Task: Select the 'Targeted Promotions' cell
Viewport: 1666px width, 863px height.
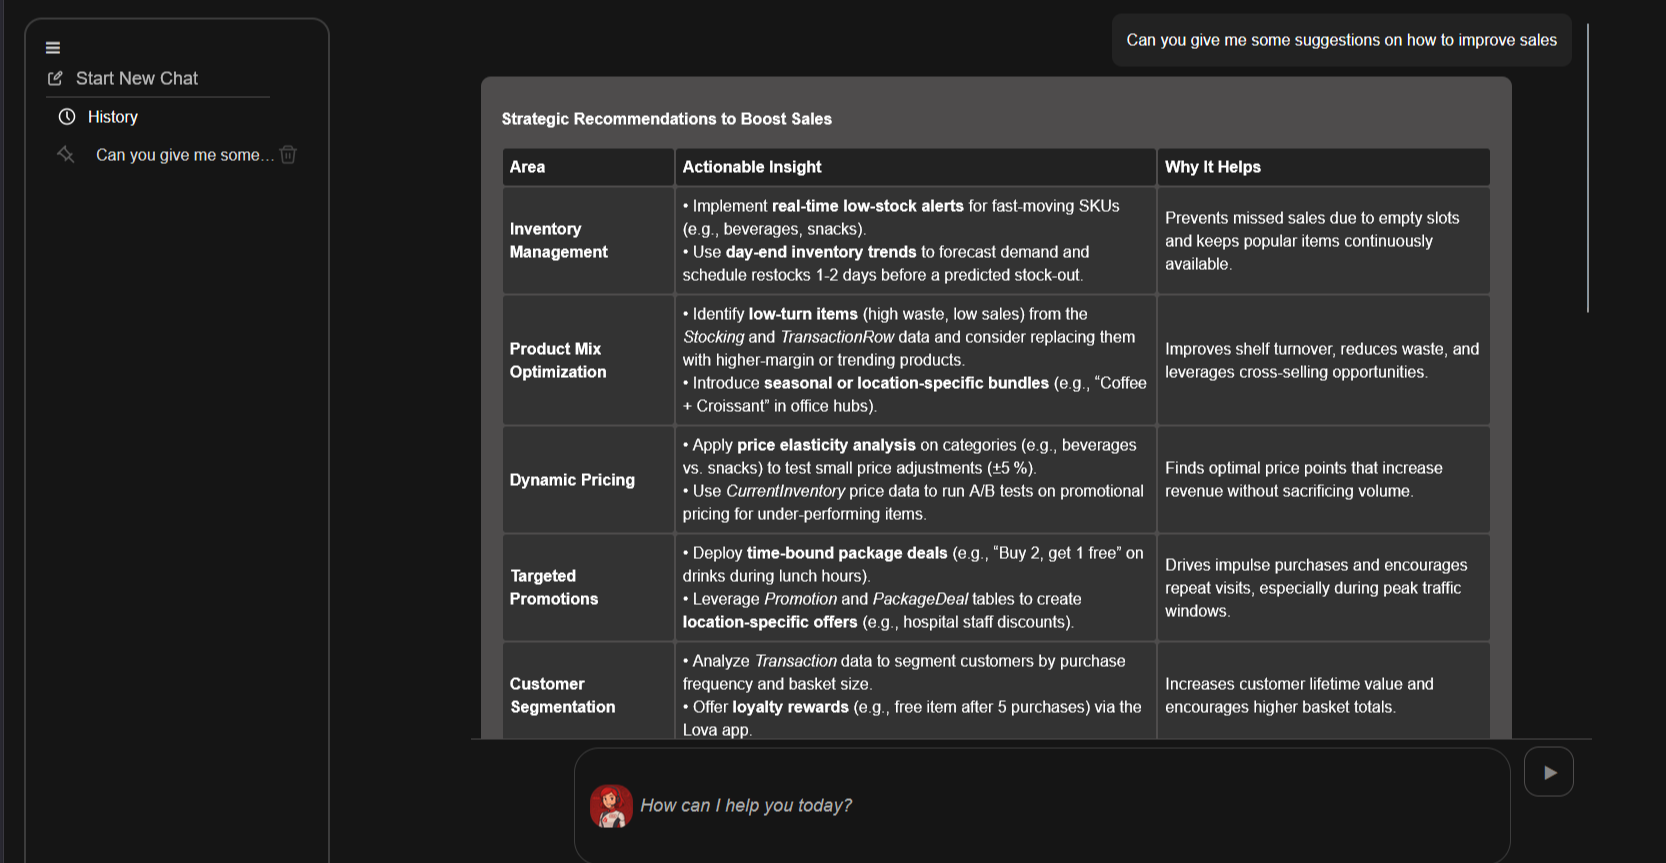Action: click(588, 587)
